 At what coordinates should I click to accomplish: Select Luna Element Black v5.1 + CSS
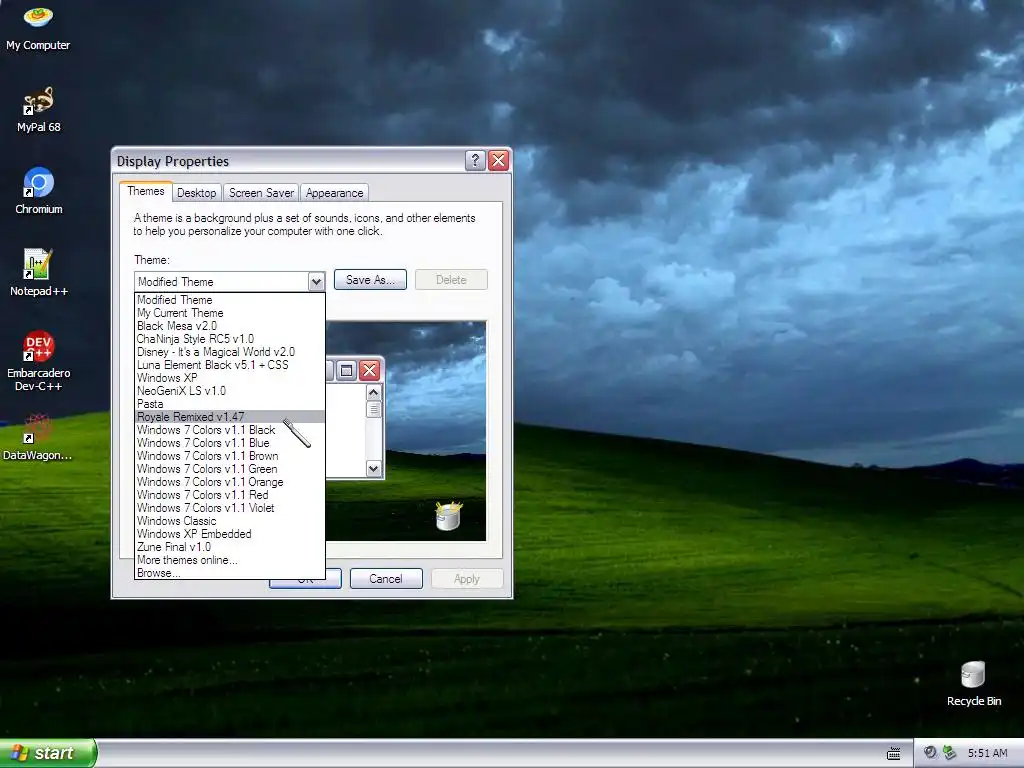230,365
